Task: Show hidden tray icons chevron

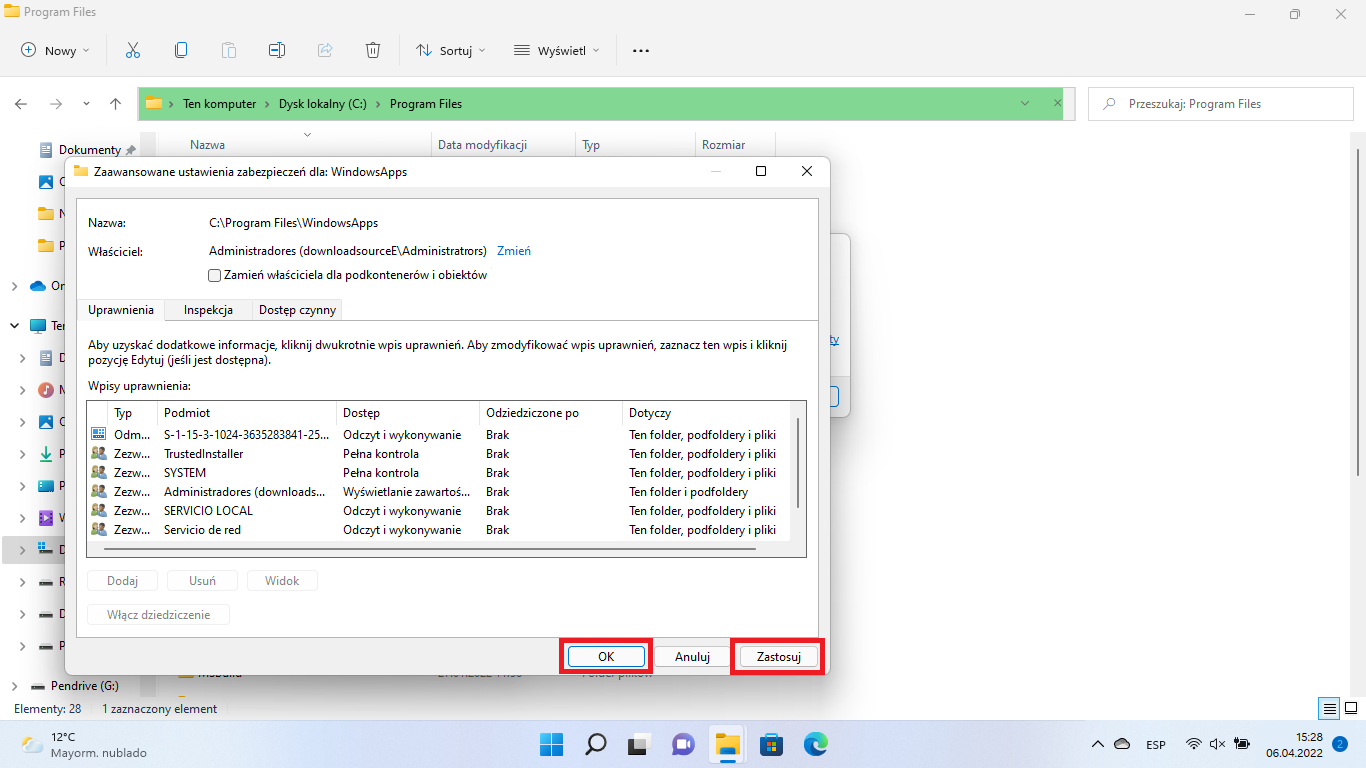Action: click(x=1098, y=744)
